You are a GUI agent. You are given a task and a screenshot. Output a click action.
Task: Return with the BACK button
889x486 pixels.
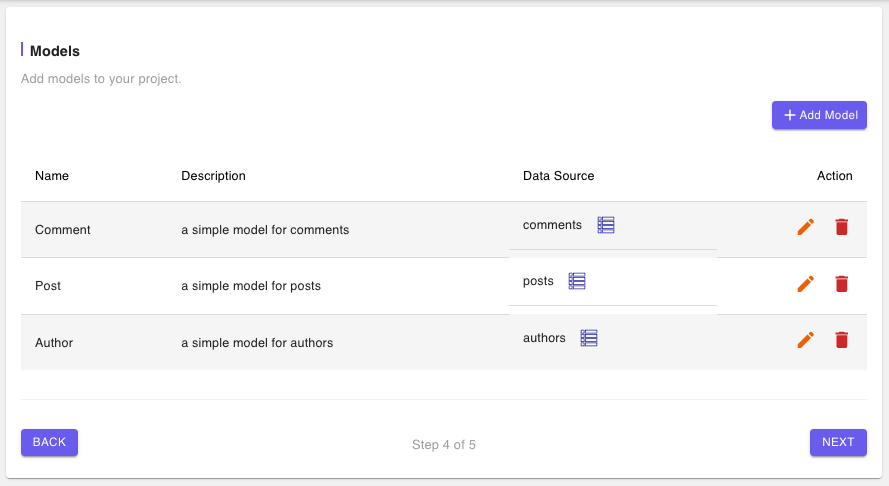[x=49, y=442]
